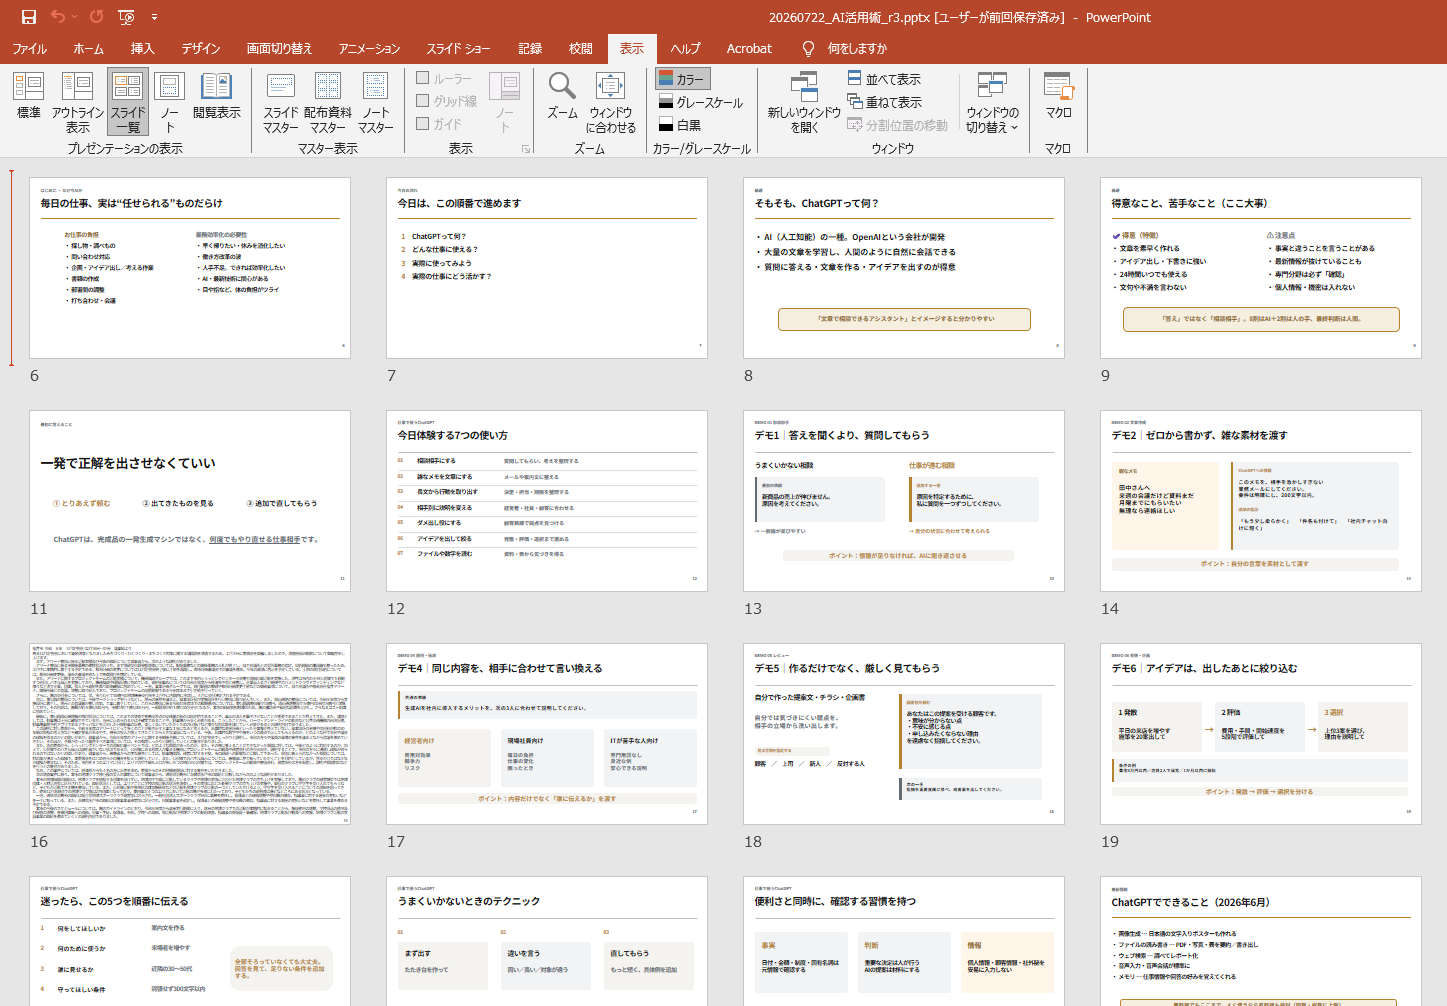The image size is (1447, 1006).
Task: Select slide 18 デモ5 thumbnail
Action: [x=904, y=734]
